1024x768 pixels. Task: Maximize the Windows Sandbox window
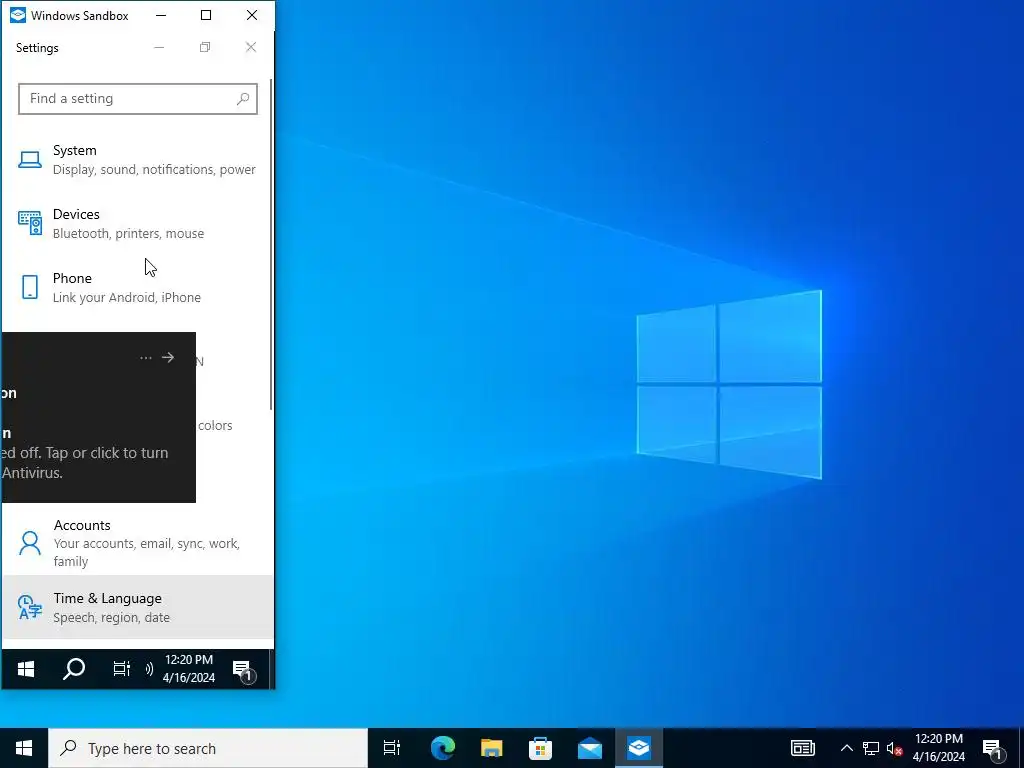206,15
